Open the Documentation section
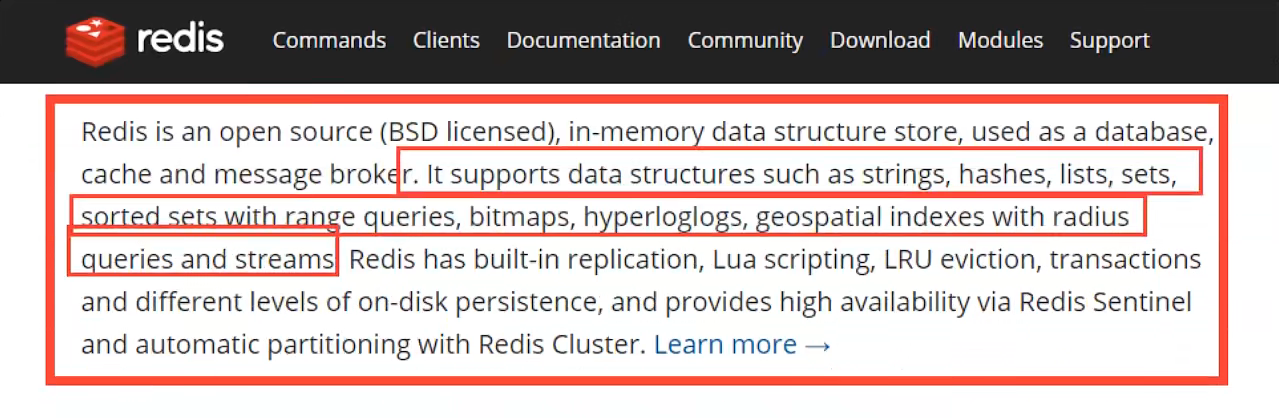1279x418 pixels. click(583, 40)
